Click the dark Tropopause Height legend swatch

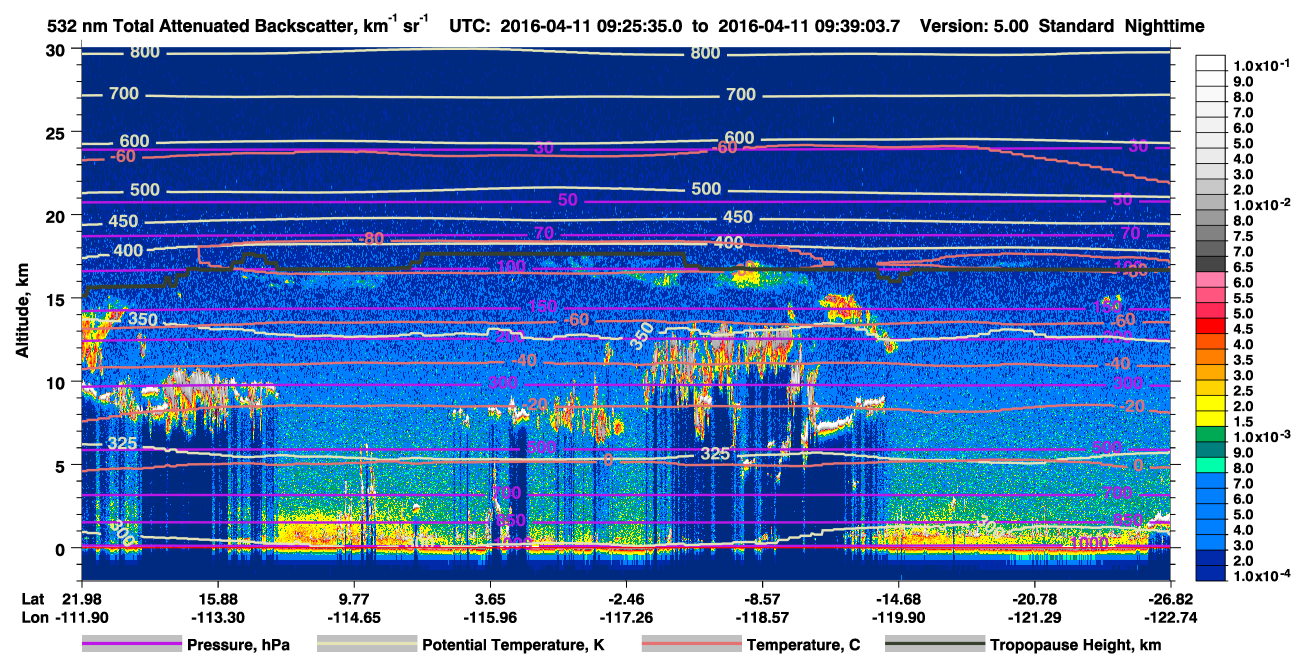pyautogui.click(x=934, y=645)
